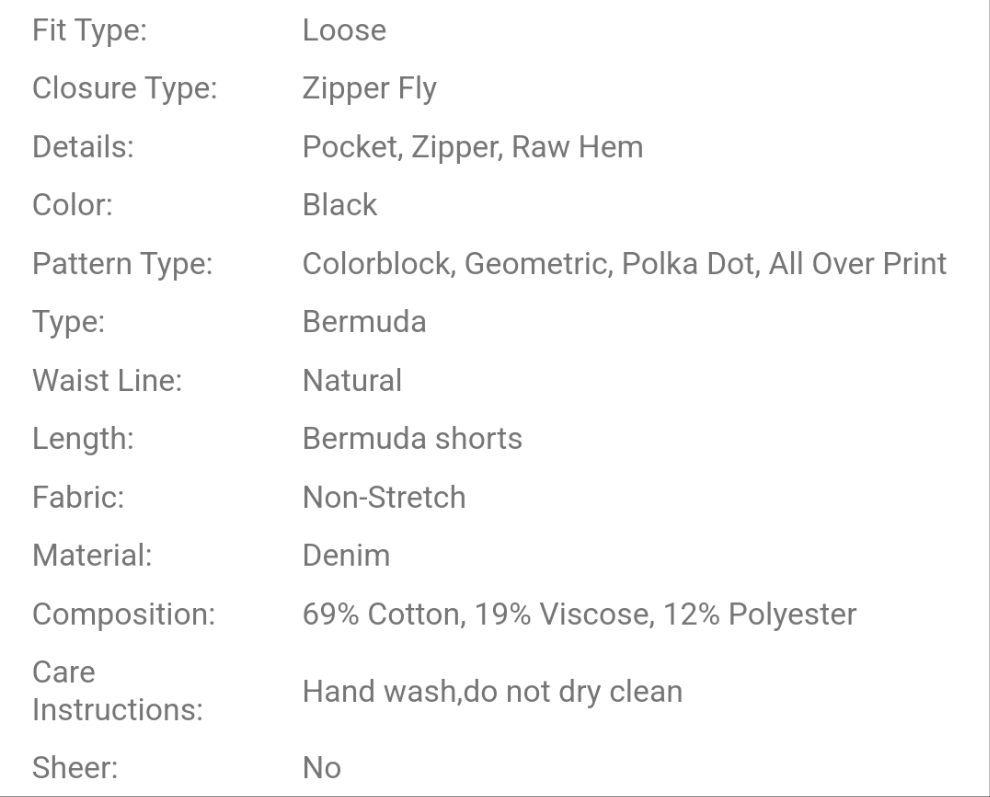Select the 'Loose' fit value
Image resolution: width=990 pixels, height=797 pixels.
[344, 31]
